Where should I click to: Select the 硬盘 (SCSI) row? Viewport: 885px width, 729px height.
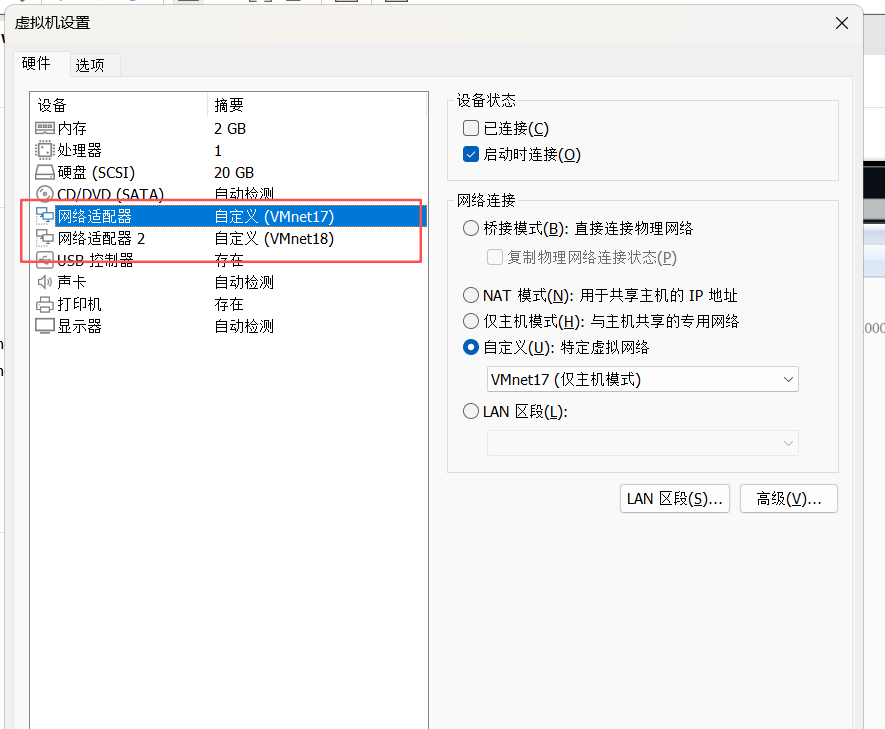pos(229,172)
